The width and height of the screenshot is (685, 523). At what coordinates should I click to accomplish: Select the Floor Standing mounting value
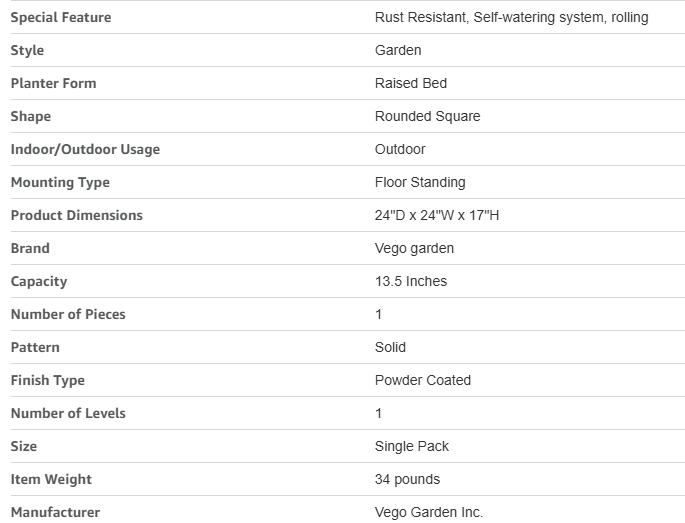(x=420, y=182)
